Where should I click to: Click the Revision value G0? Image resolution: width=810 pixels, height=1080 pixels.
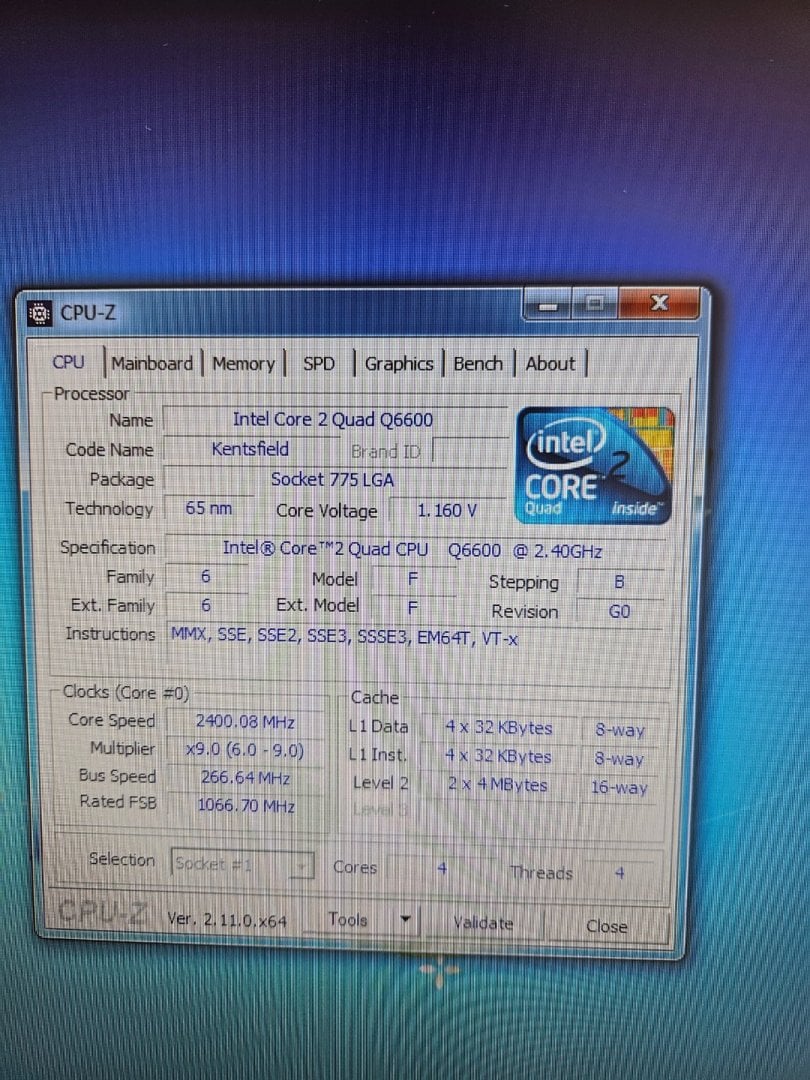tap(619, 612)
